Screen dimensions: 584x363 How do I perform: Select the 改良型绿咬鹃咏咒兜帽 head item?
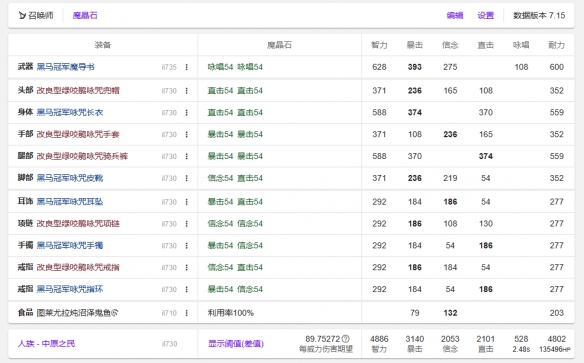78,90
